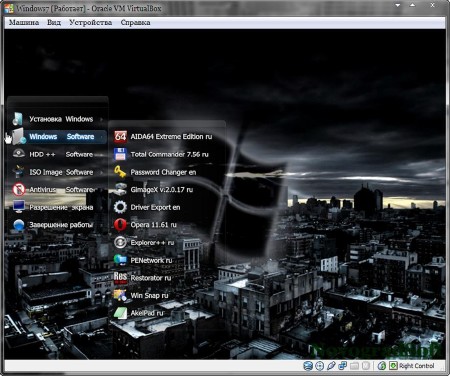
Task: Click the Explorer++ icon
Action: [x=120, y=242]
